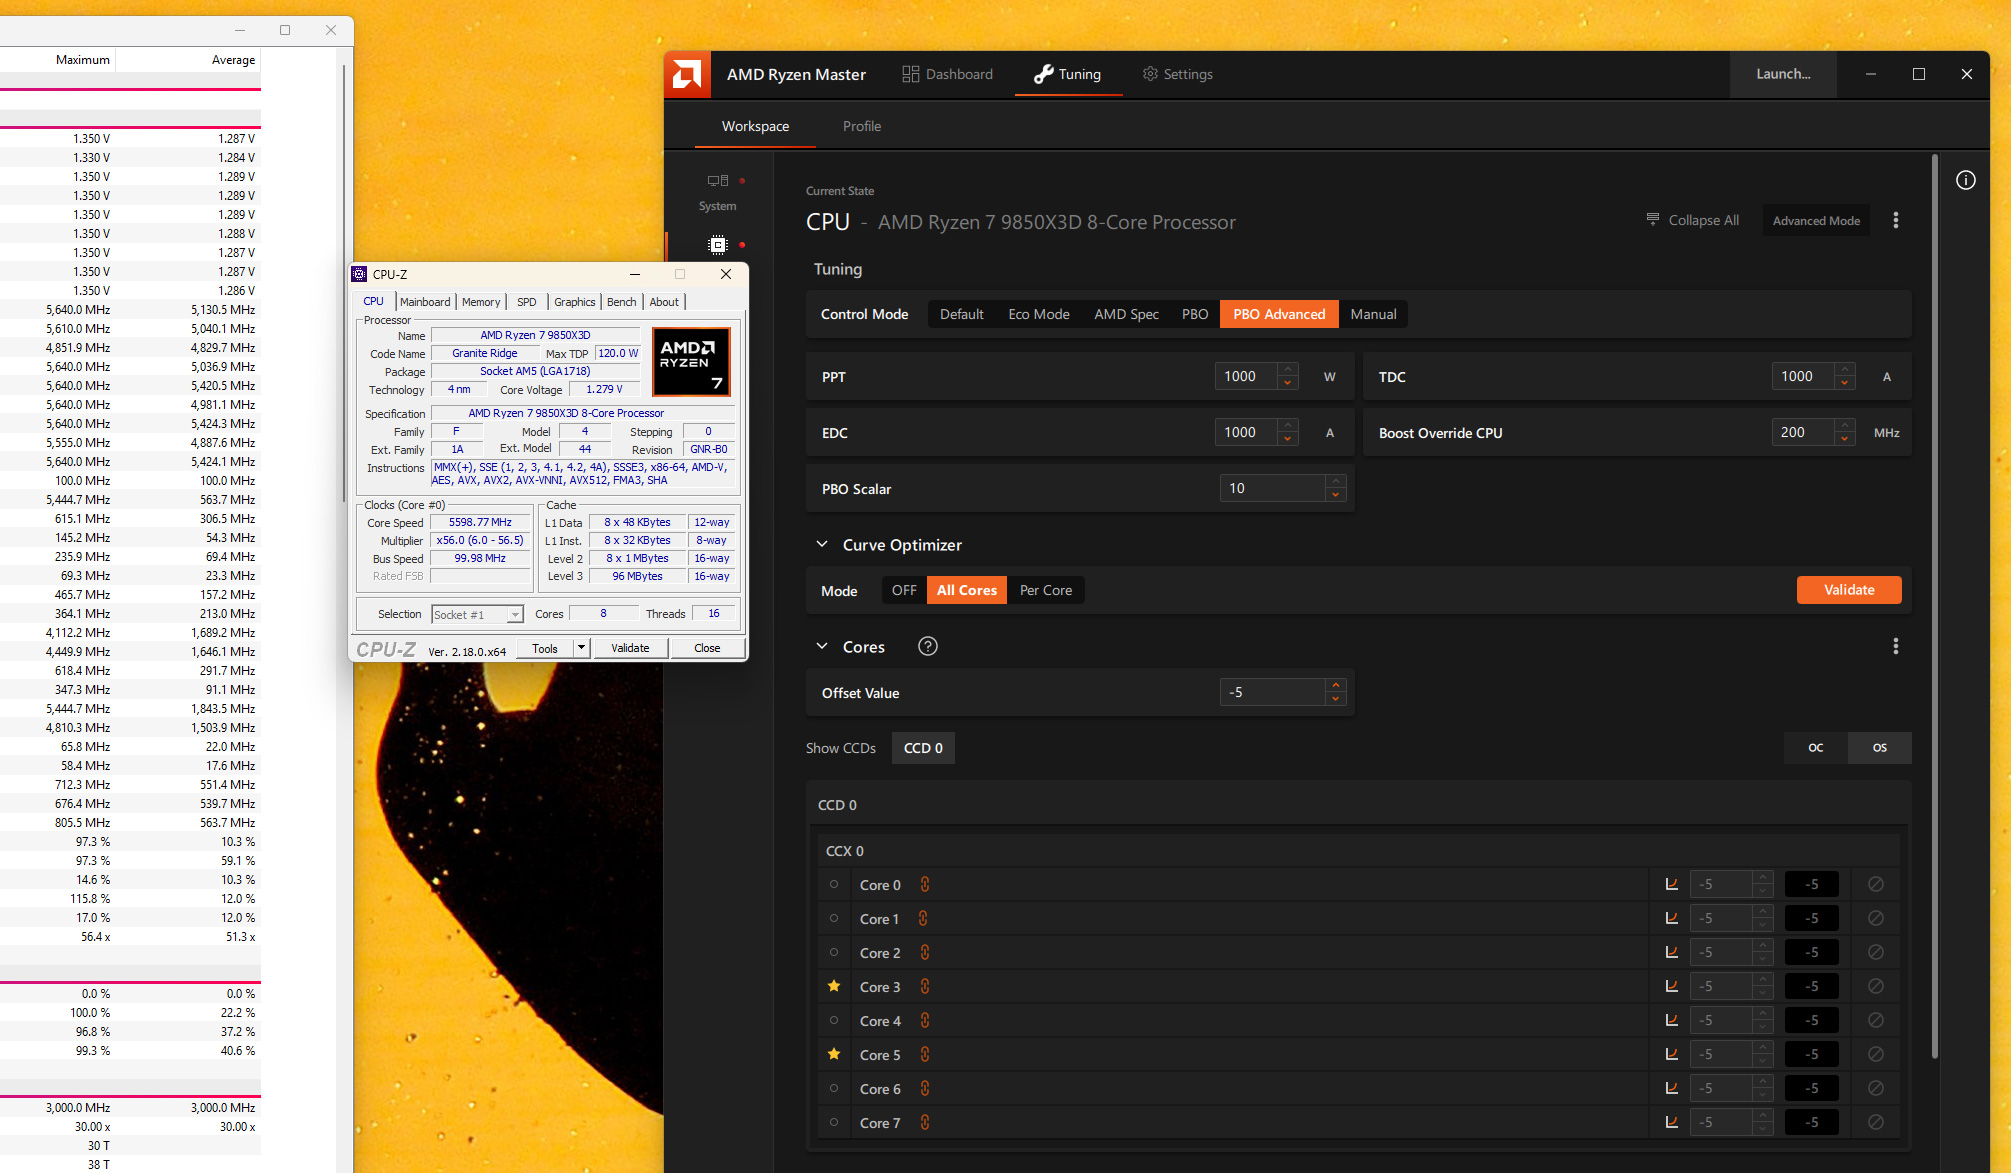Click Core 3 curve graph icon

pos(1671,986)
